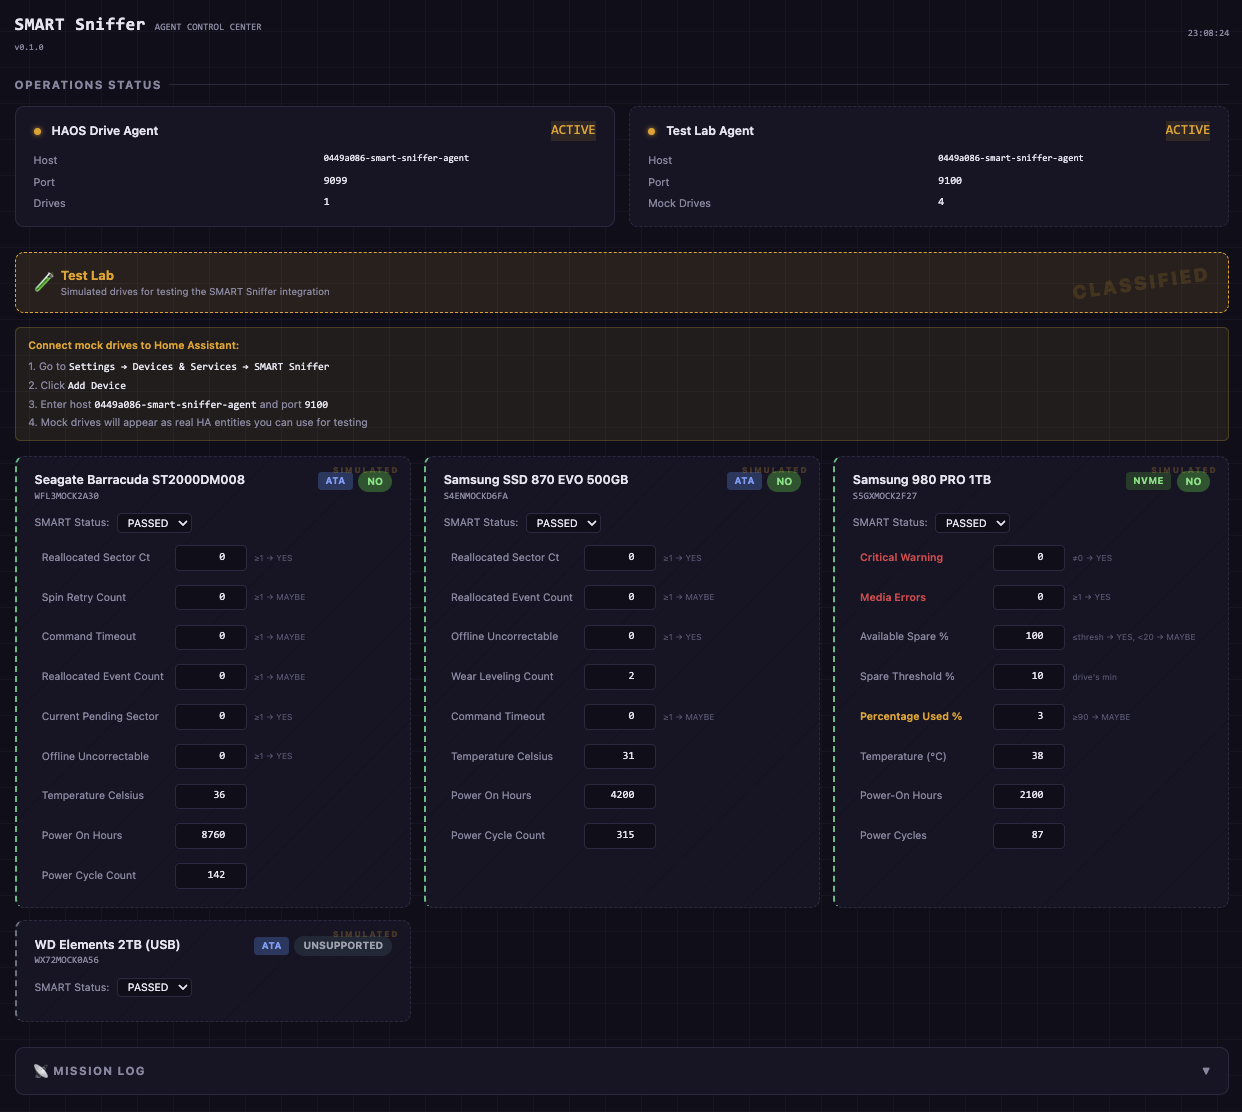Click 870 EVO Reallocated Event Count field
The height and width of the screenshot is (1112, 1242).
tap(620, 597)
